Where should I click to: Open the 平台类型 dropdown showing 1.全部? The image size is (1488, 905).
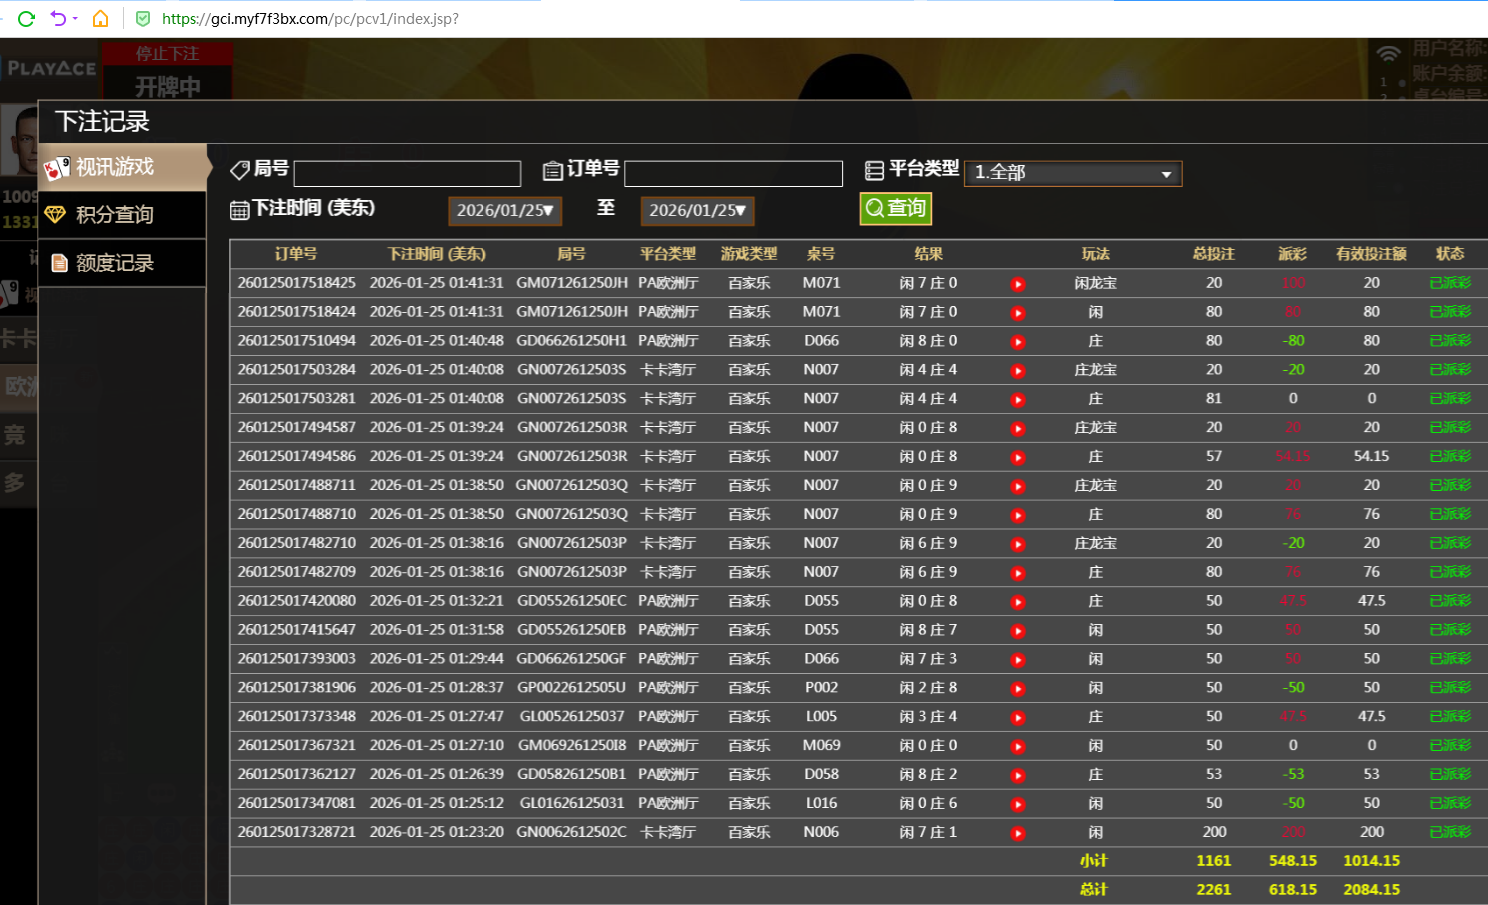coord(1072,172)
